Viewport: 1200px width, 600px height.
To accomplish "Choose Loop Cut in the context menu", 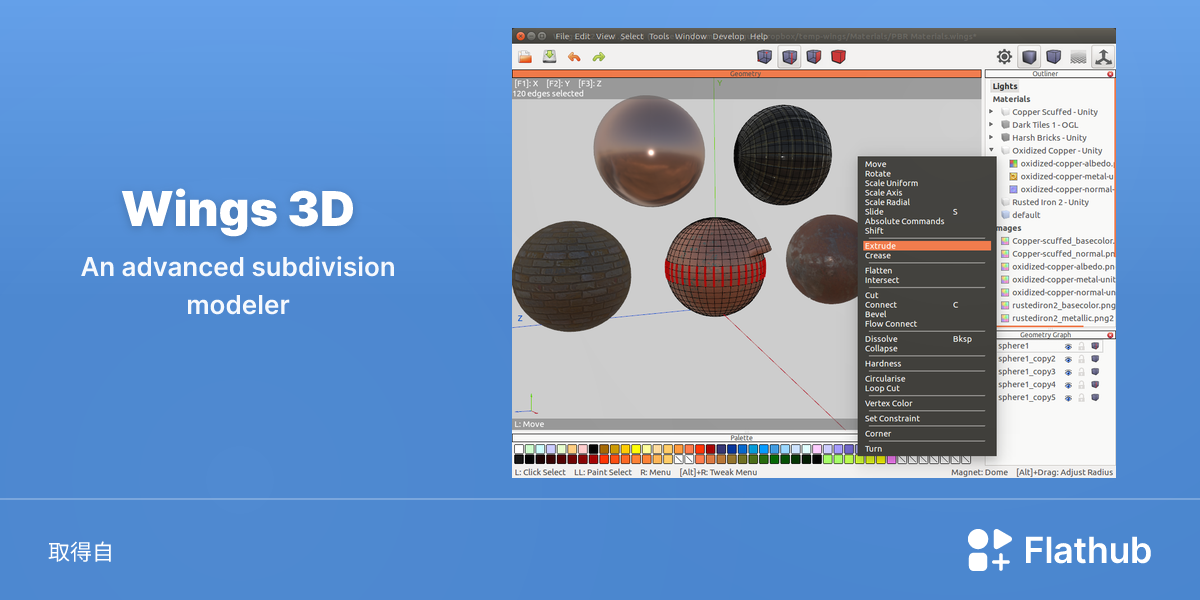I will pos(882,388).
